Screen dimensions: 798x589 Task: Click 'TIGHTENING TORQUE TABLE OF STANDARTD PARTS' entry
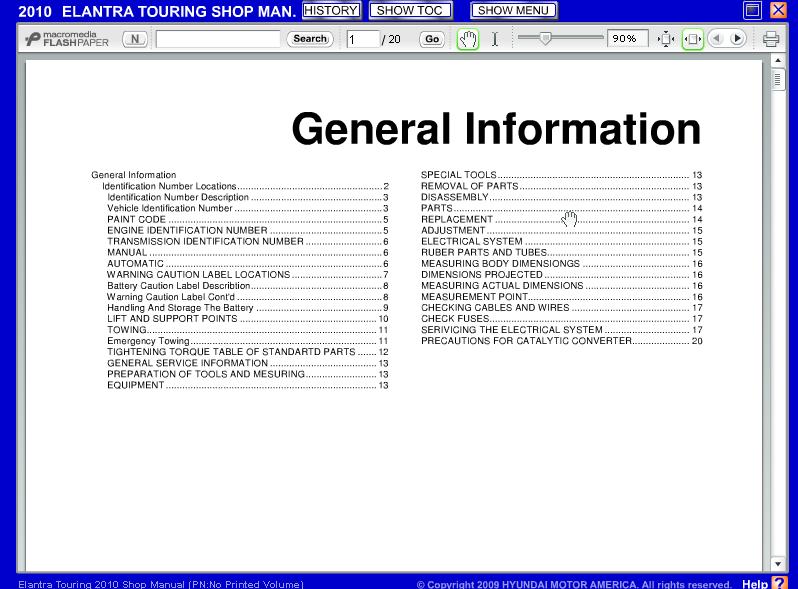pyautogui.click(x=247, y=352)
